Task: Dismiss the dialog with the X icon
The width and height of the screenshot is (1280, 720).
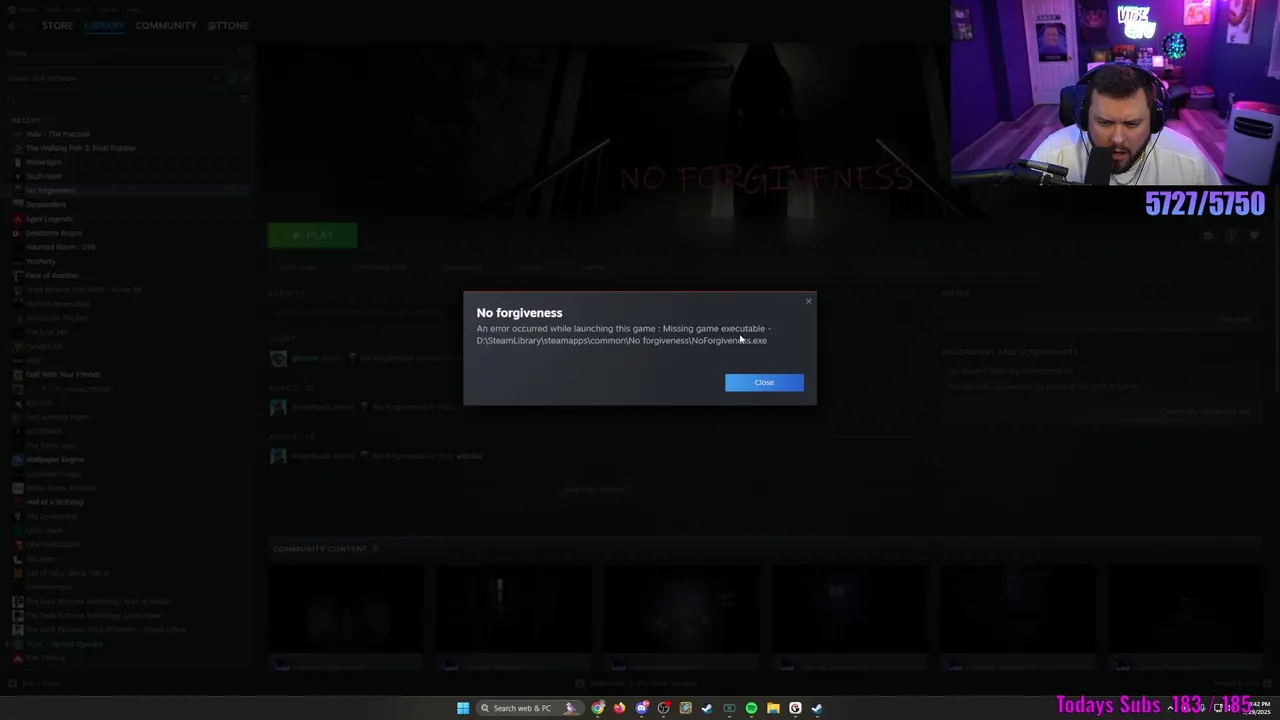Action: coord(809,301)
